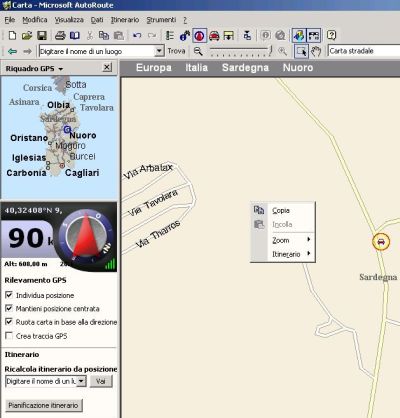Open the Strumenti menu
The image size is (400, 418).
(161, 20)
